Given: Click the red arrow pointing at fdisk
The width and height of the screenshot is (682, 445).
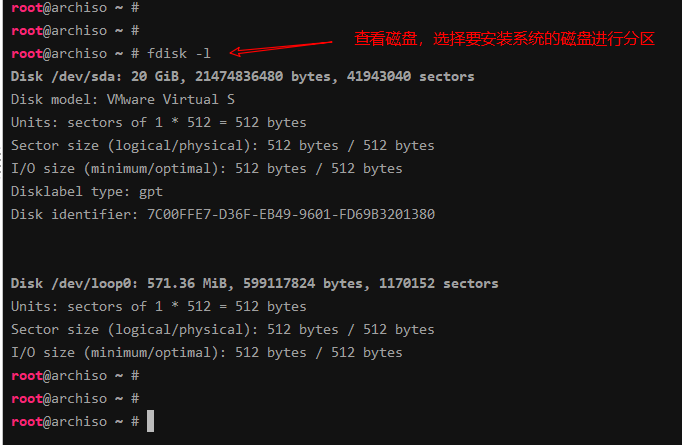Looking at the screenshot, I should coord(281,49).
